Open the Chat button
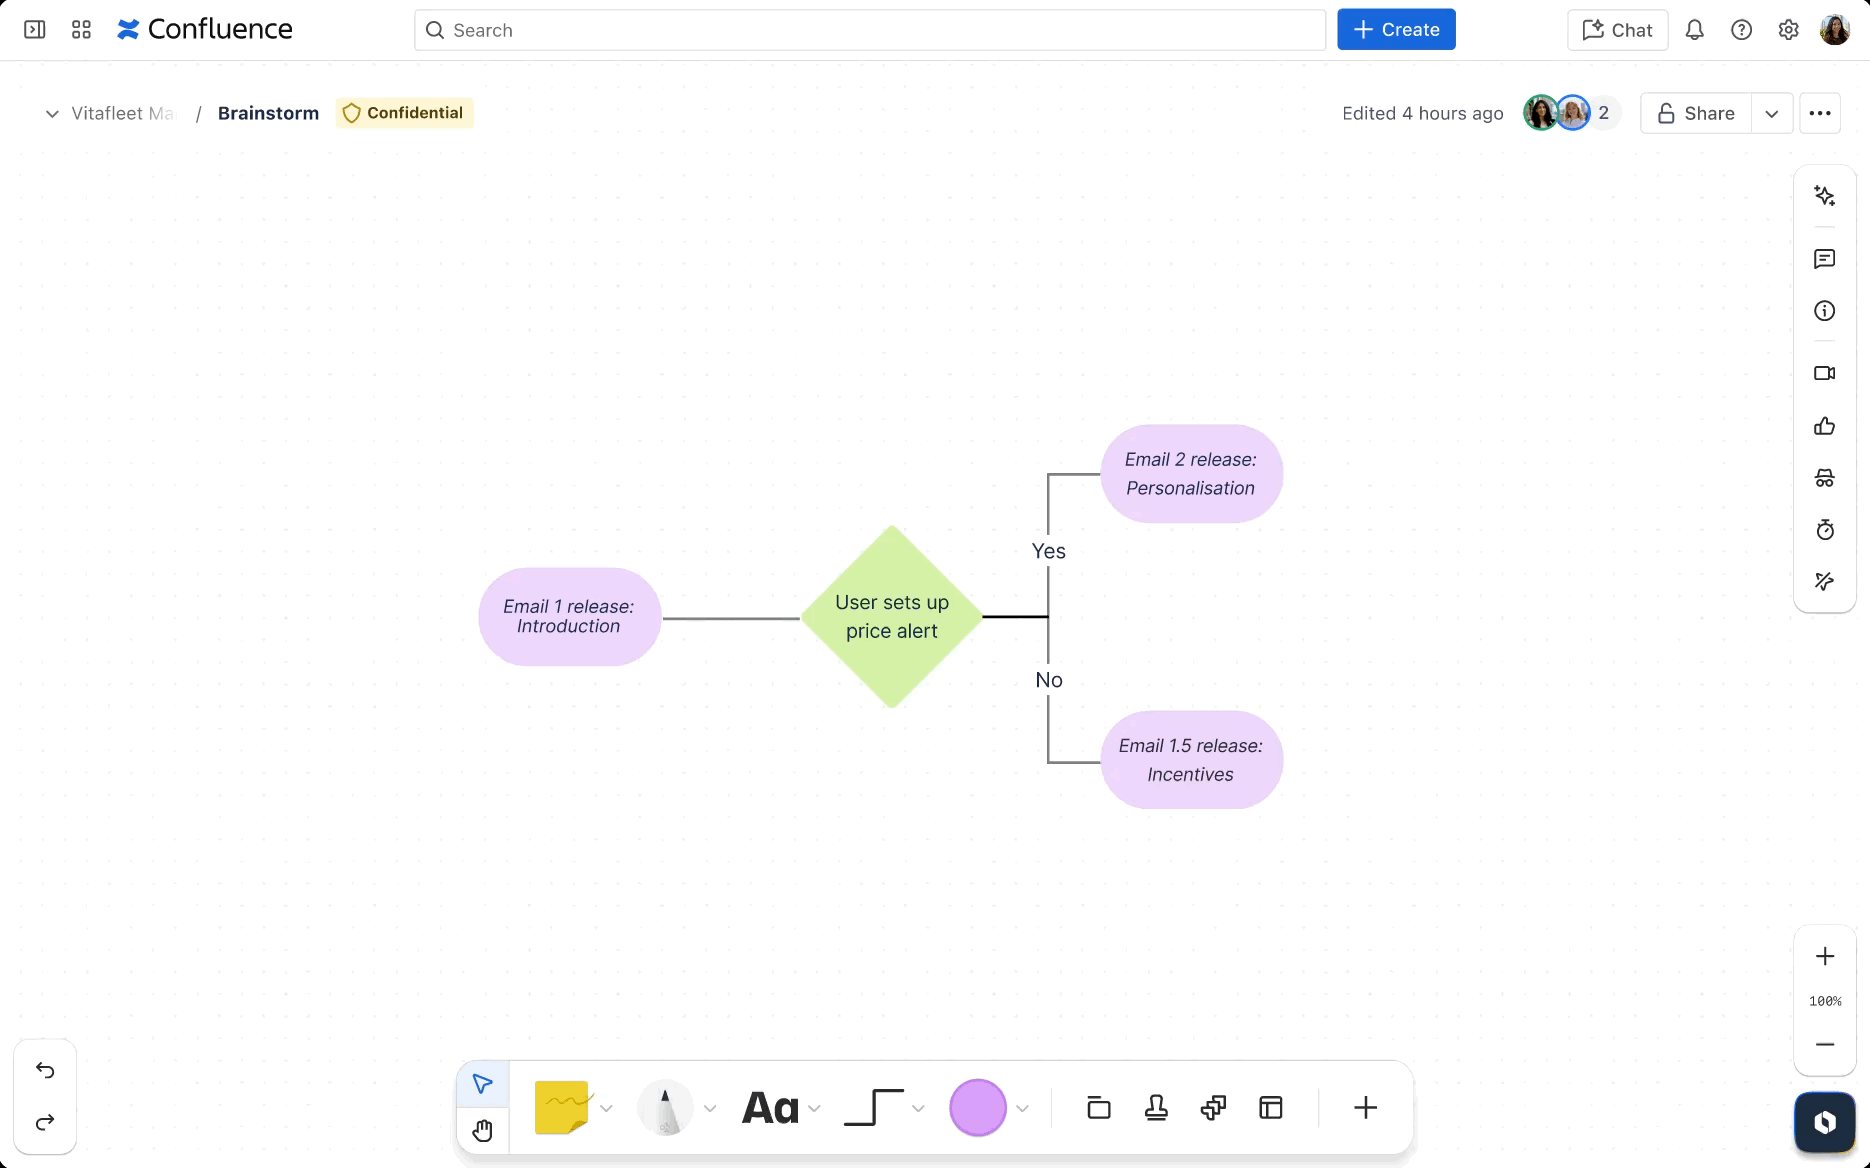Viewport: 1870px width, 1168px height. [x=1617, y=30]
